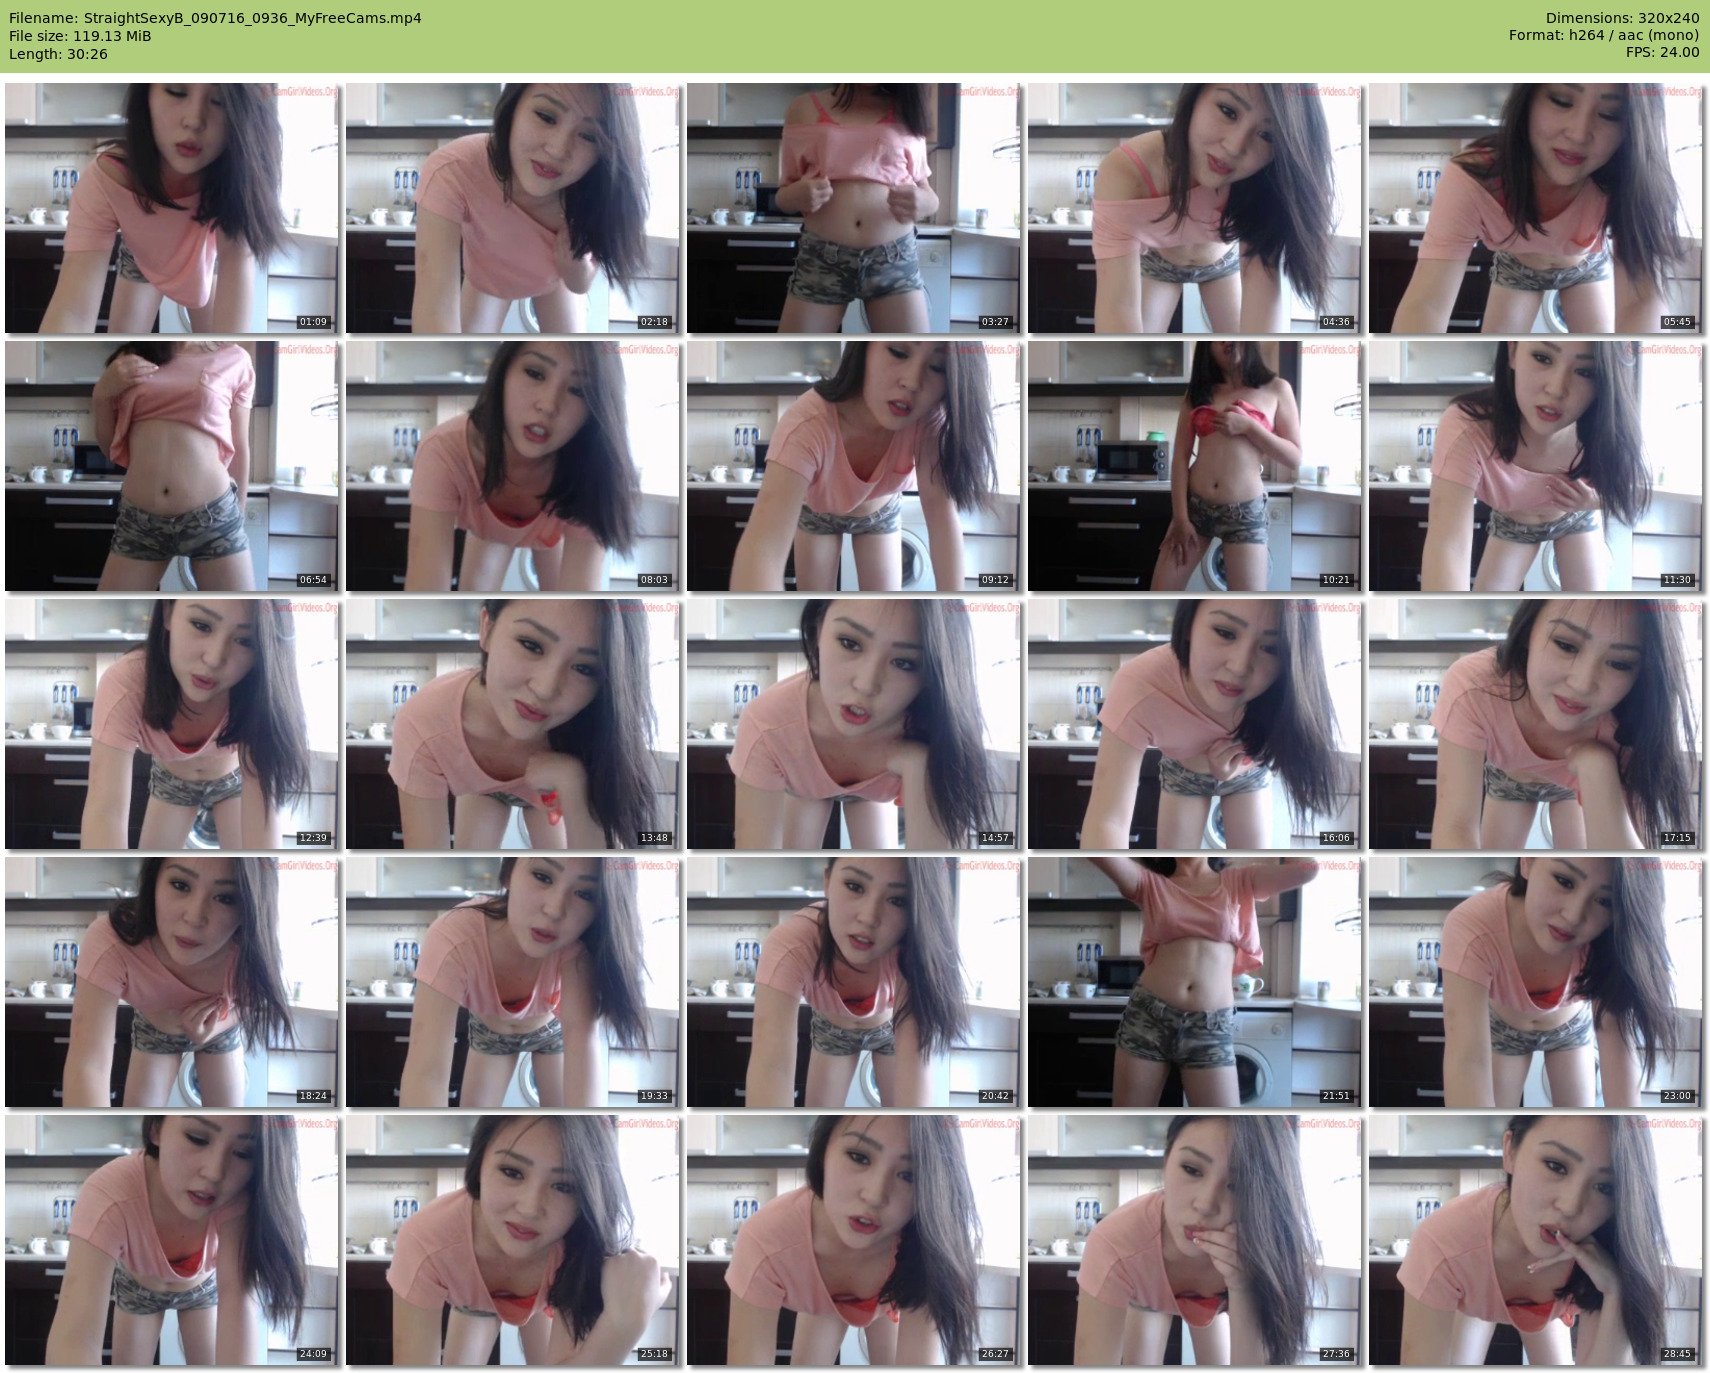Viewport: 1710px width, 1373px height.
Task: Click the thumbnail showing 09:12
Action: coord(853,466)
